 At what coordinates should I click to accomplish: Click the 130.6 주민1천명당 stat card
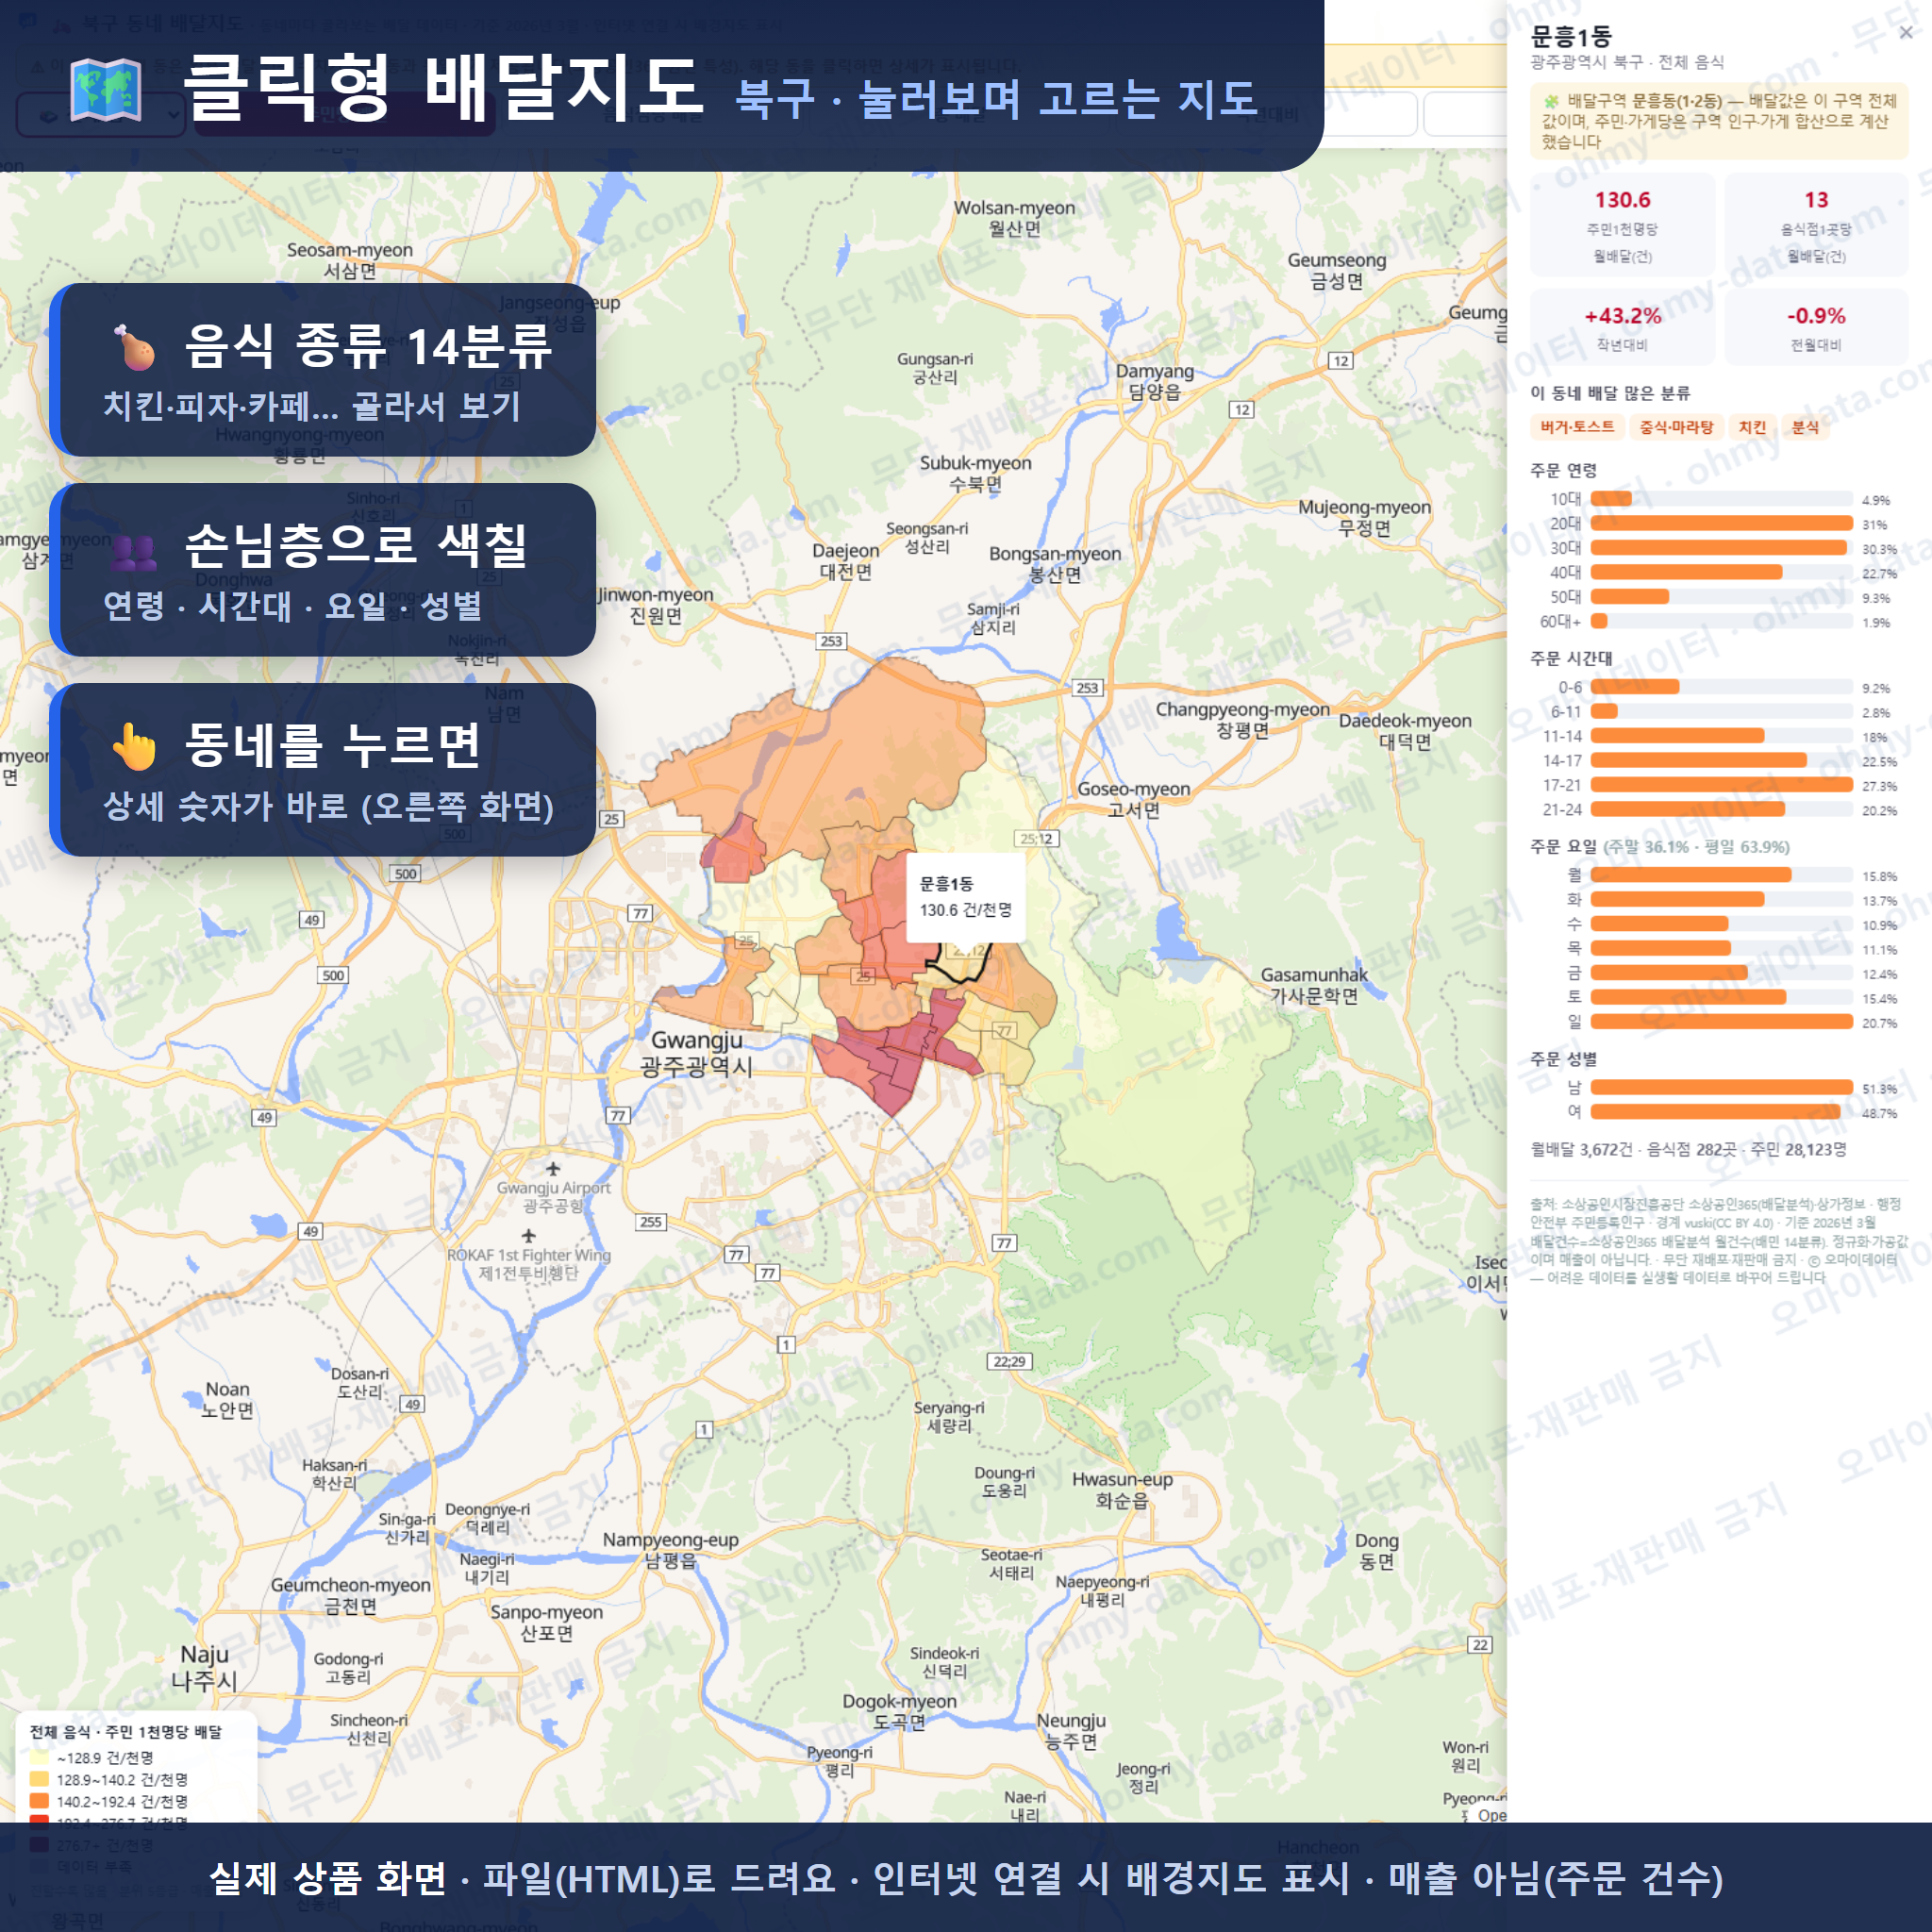click(x=1622, y=225)
